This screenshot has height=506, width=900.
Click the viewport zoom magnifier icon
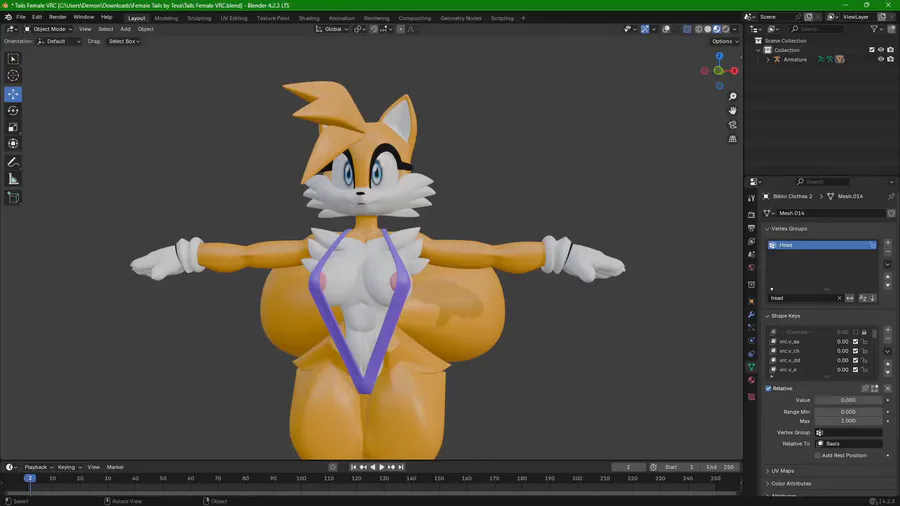pyautogui.click(x=732, y=97)
